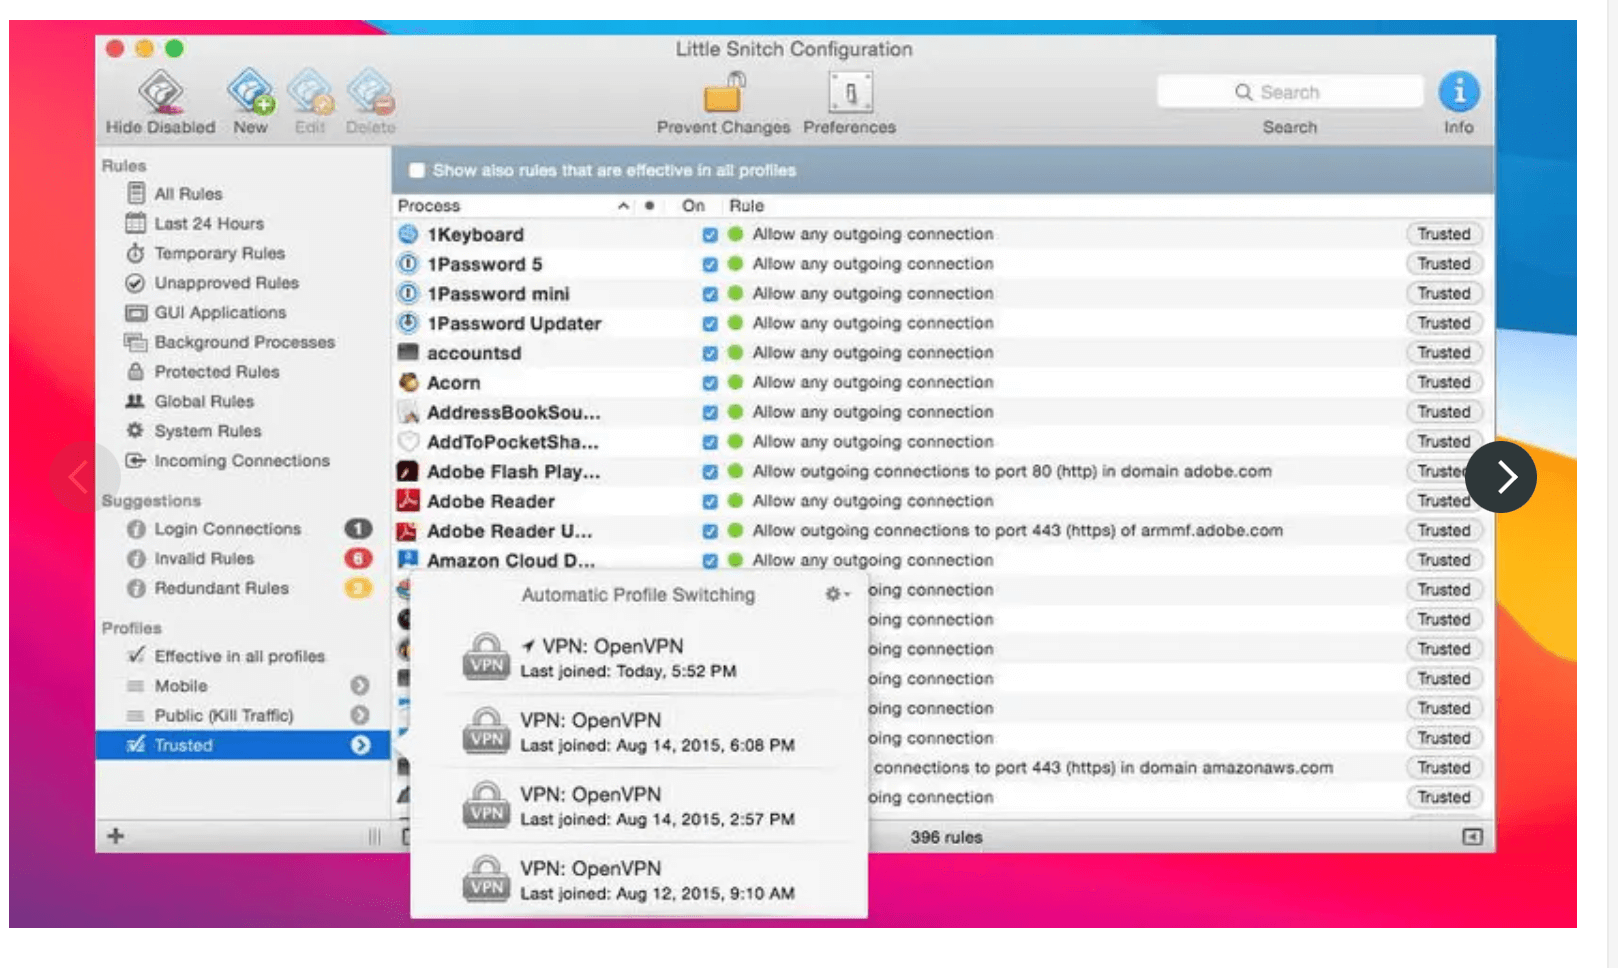This screenshot has height=968, width=1618.
Task: Click the Delete rule toolbar icon
Action: click(370, 92)
